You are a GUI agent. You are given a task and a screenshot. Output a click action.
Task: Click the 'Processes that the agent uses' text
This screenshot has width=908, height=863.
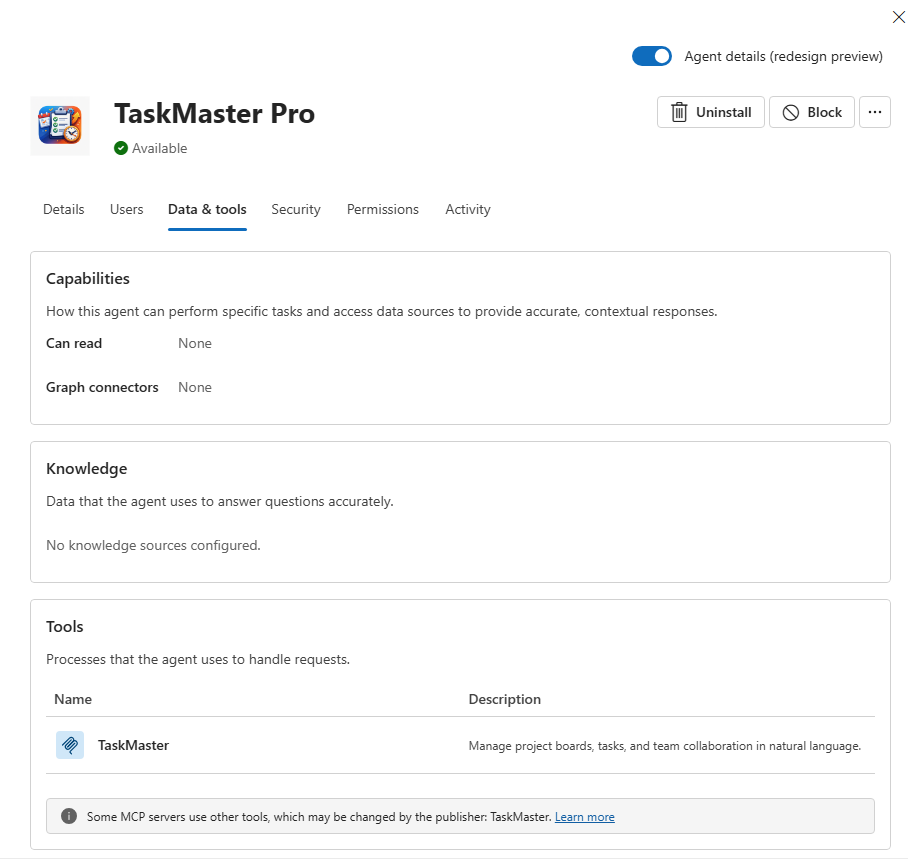click(x=198, y=660)
